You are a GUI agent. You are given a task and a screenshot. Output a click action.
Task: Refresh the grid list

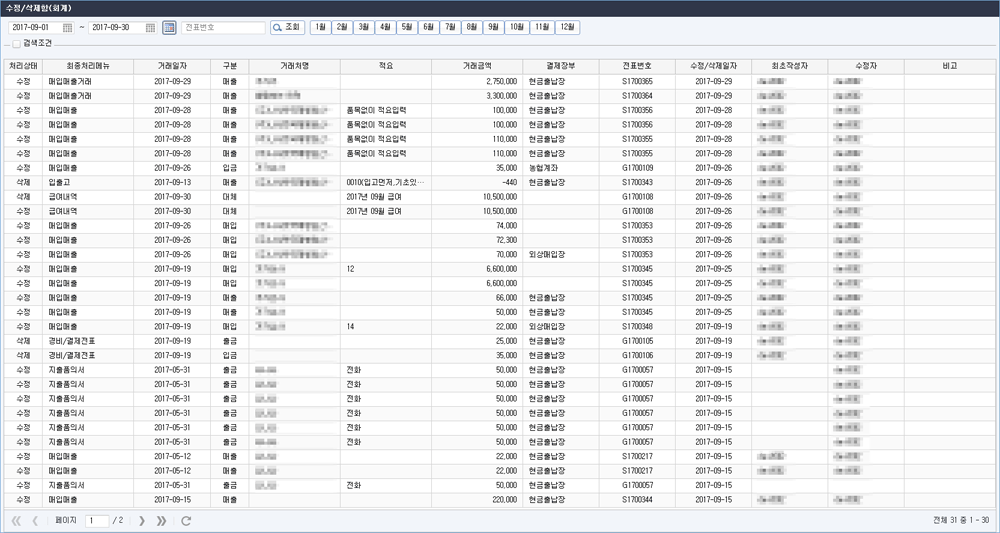click(x=186, y=521)
